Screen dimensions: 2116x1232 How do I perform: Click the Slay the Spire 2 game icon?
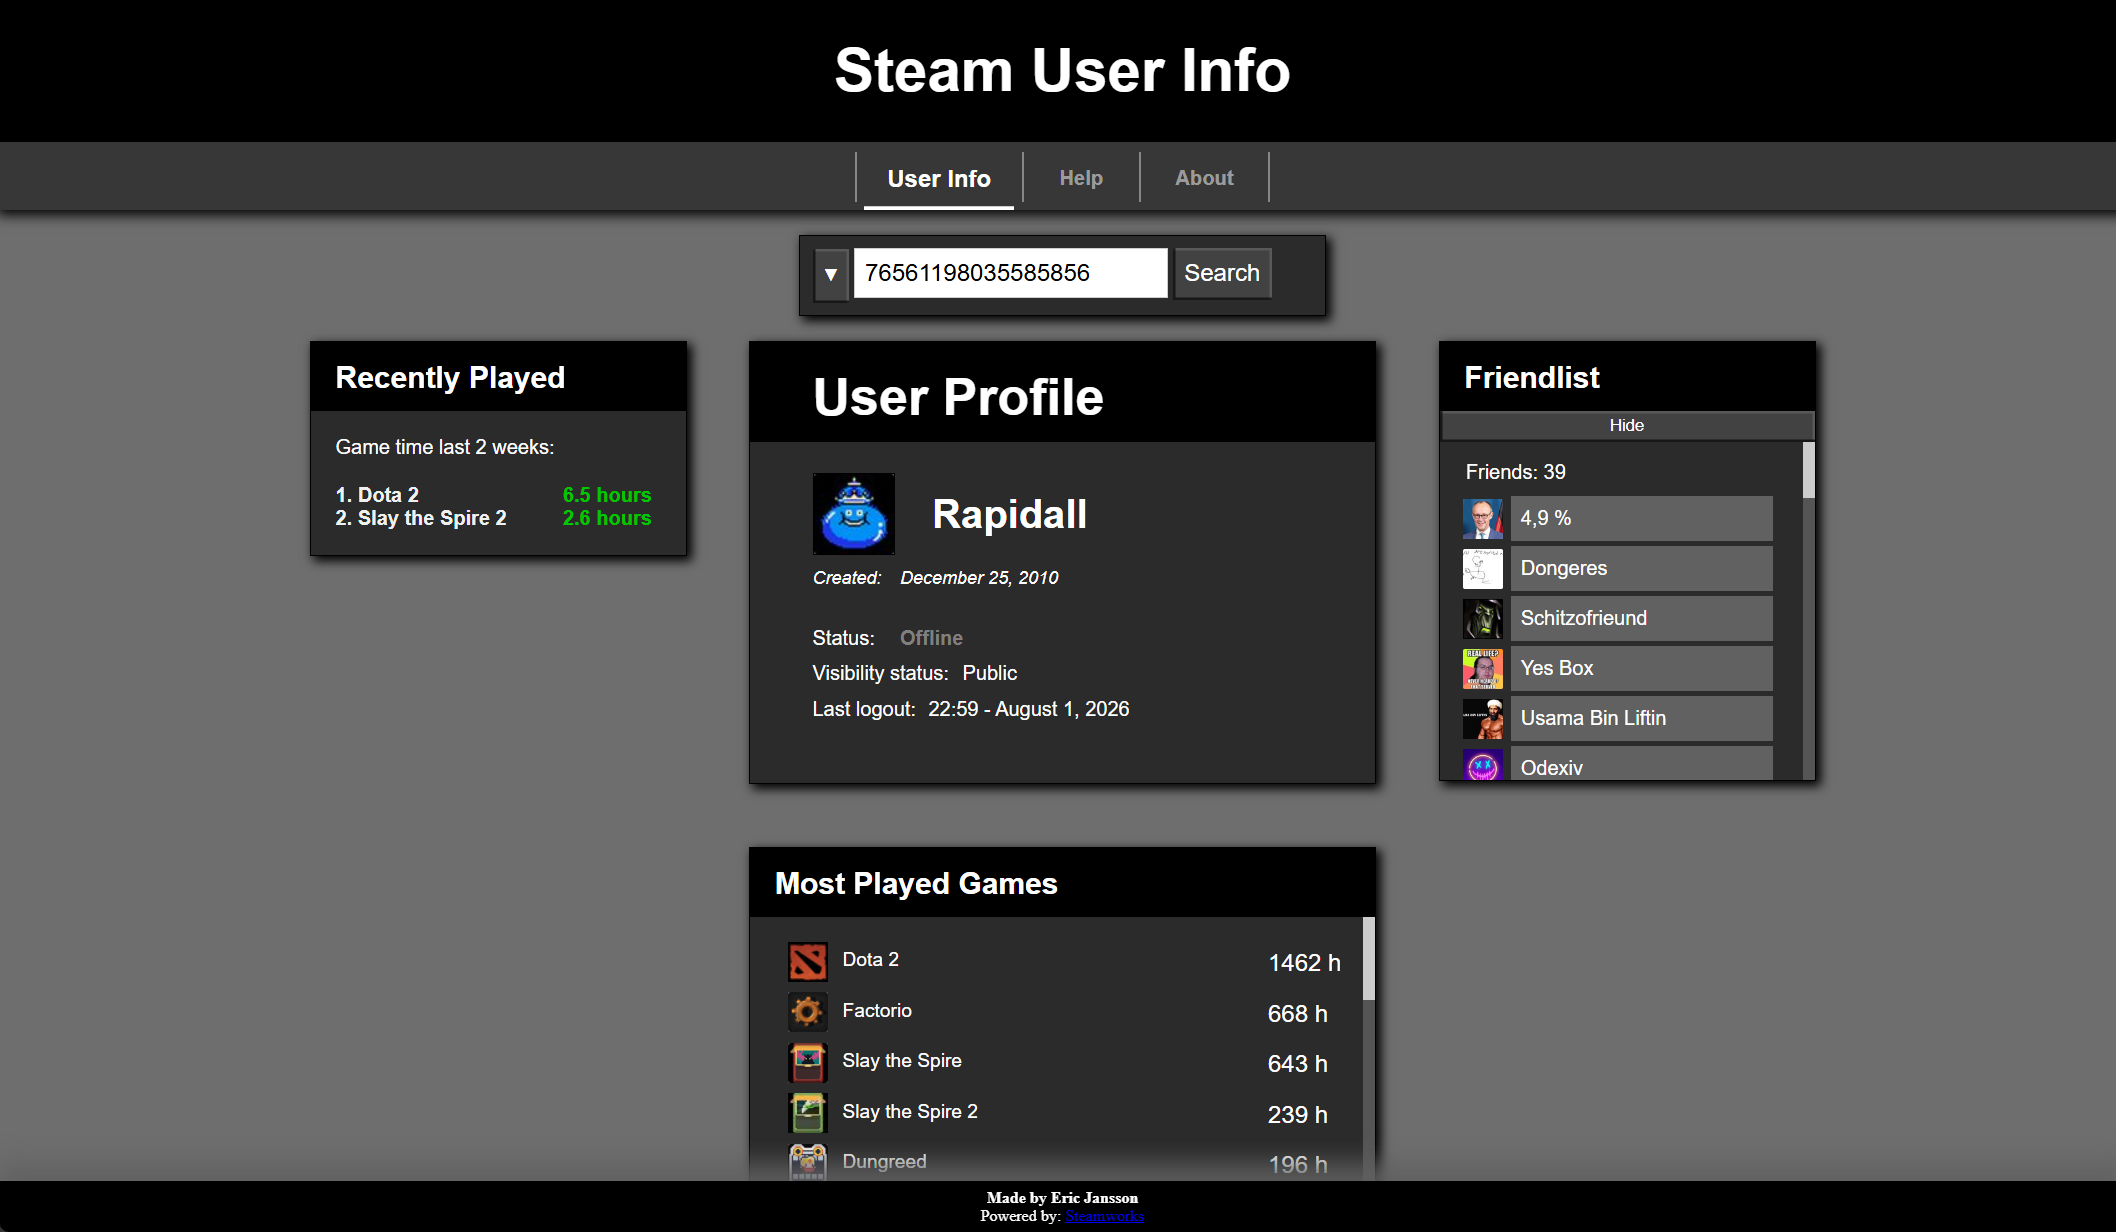807,1113
